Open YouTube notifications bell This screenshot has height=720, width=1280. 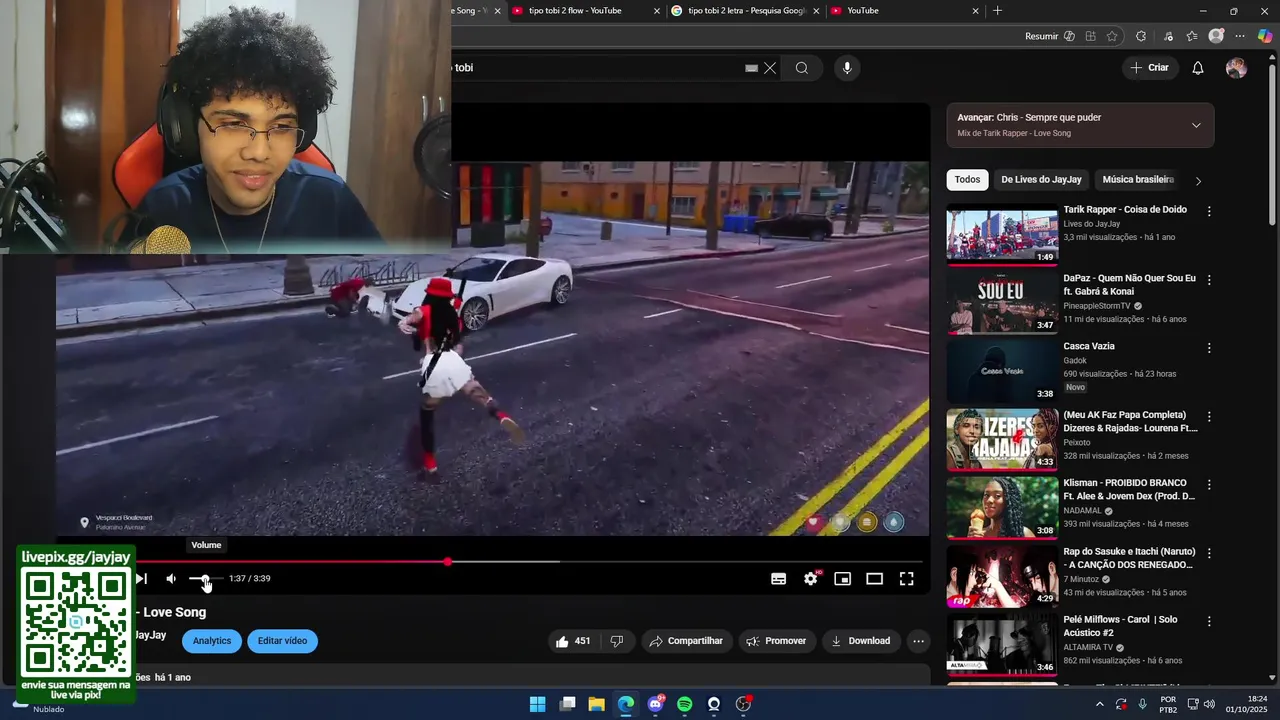(x=1198, y=68)
